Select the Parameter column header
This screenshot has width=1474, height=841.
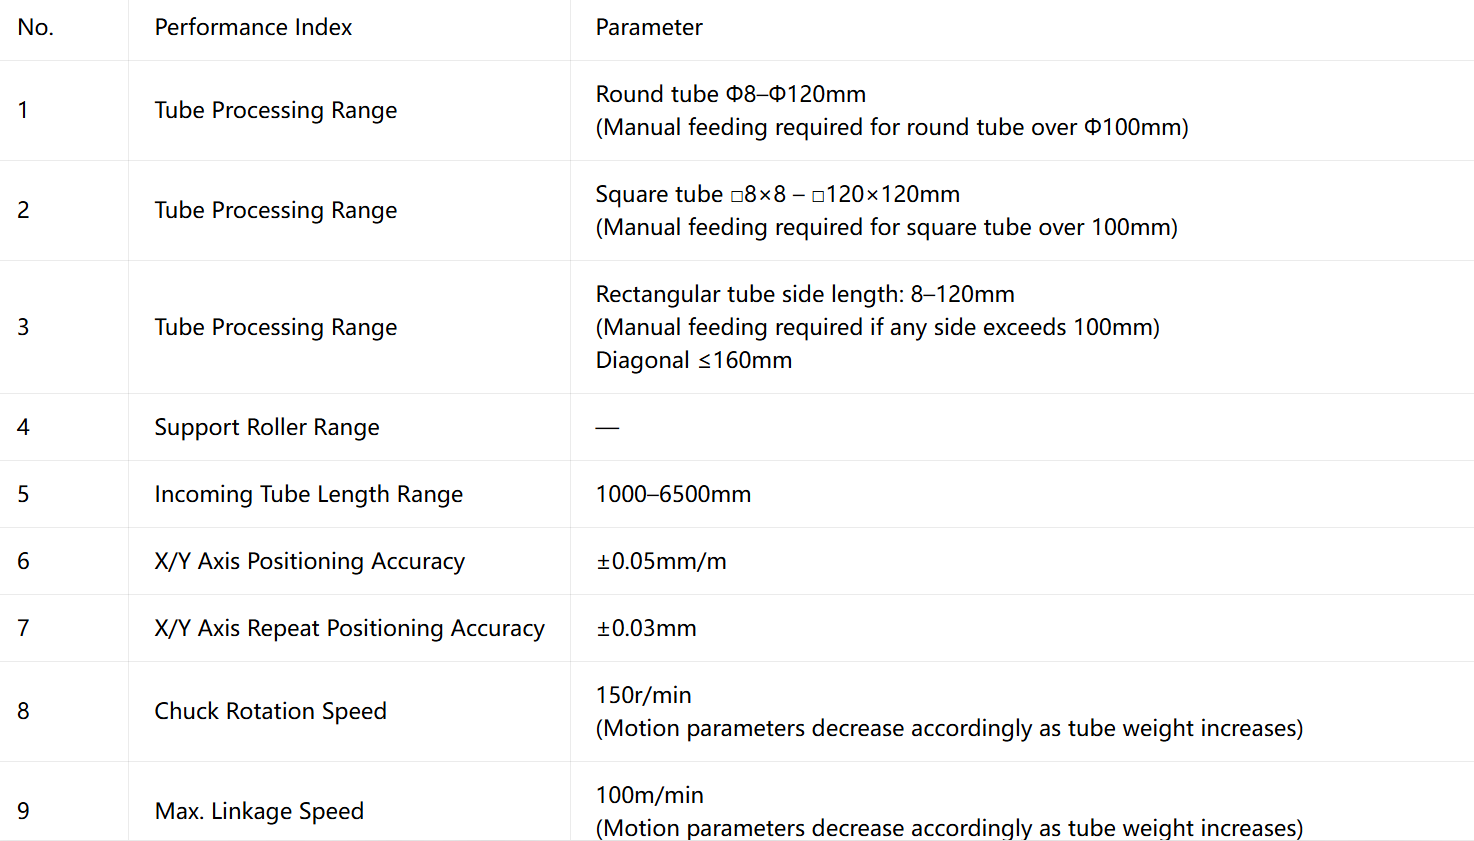coord(649,28)
